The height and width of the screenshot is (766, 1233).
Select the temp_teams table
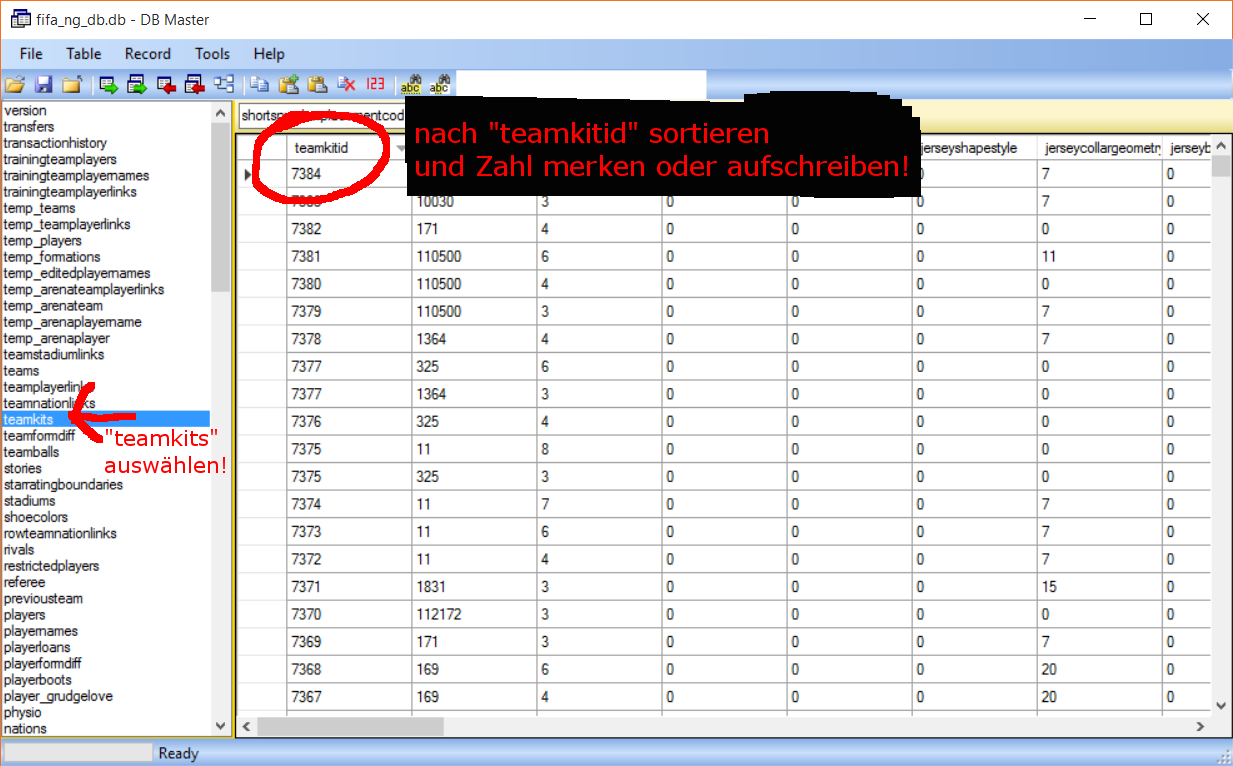39,208
